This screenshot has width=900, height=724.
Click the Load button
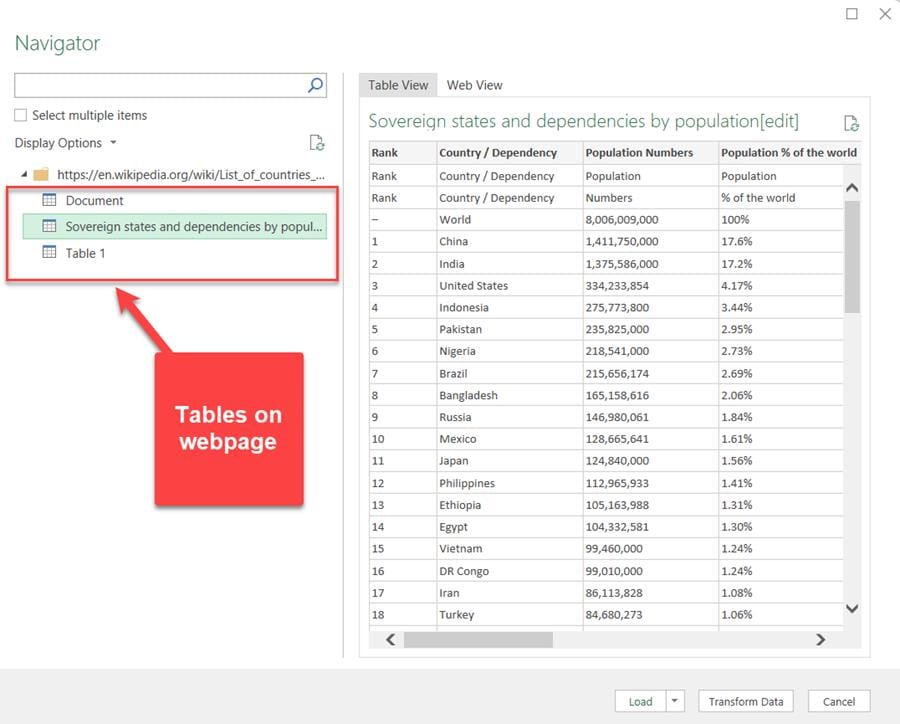pyautogui.click(x=640, y=701)
